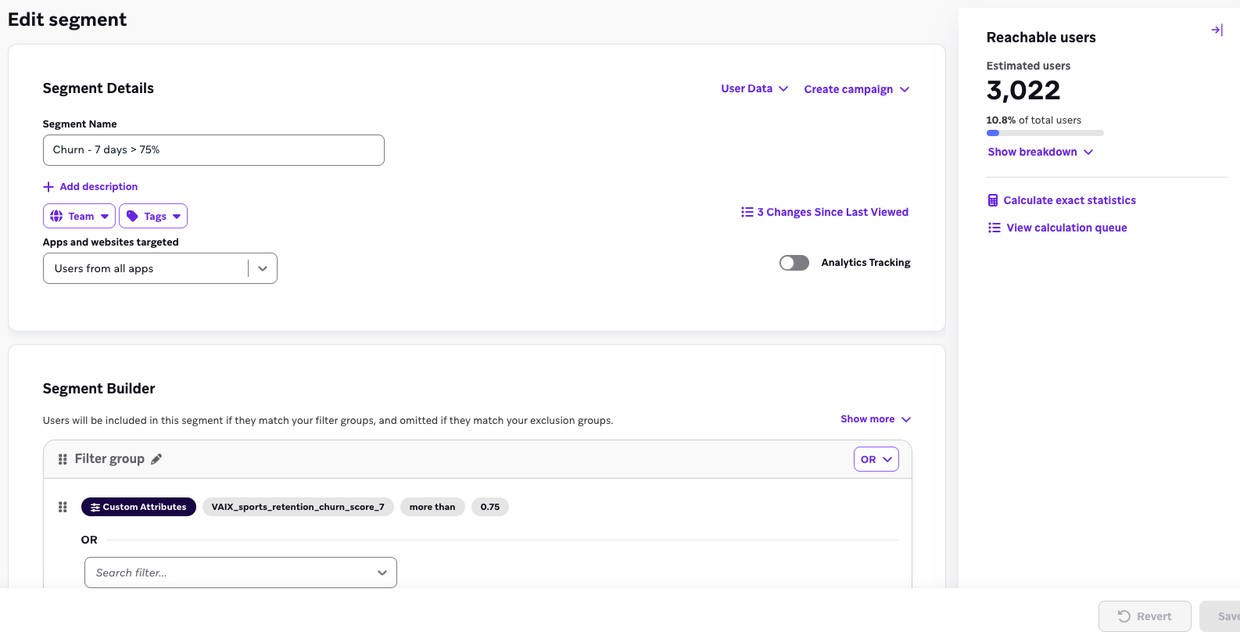Click the list icon beside 3 Changes
Viewport: 1240px width, 639px height.
[x=747, y=212]
